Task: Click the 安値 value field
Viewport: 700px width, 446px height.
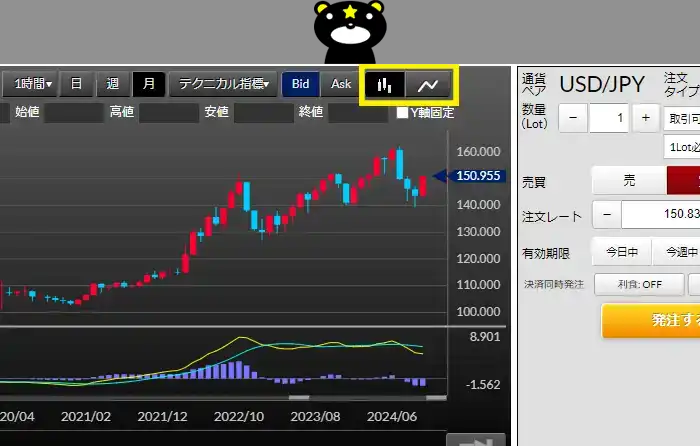Action: point(264,113)
